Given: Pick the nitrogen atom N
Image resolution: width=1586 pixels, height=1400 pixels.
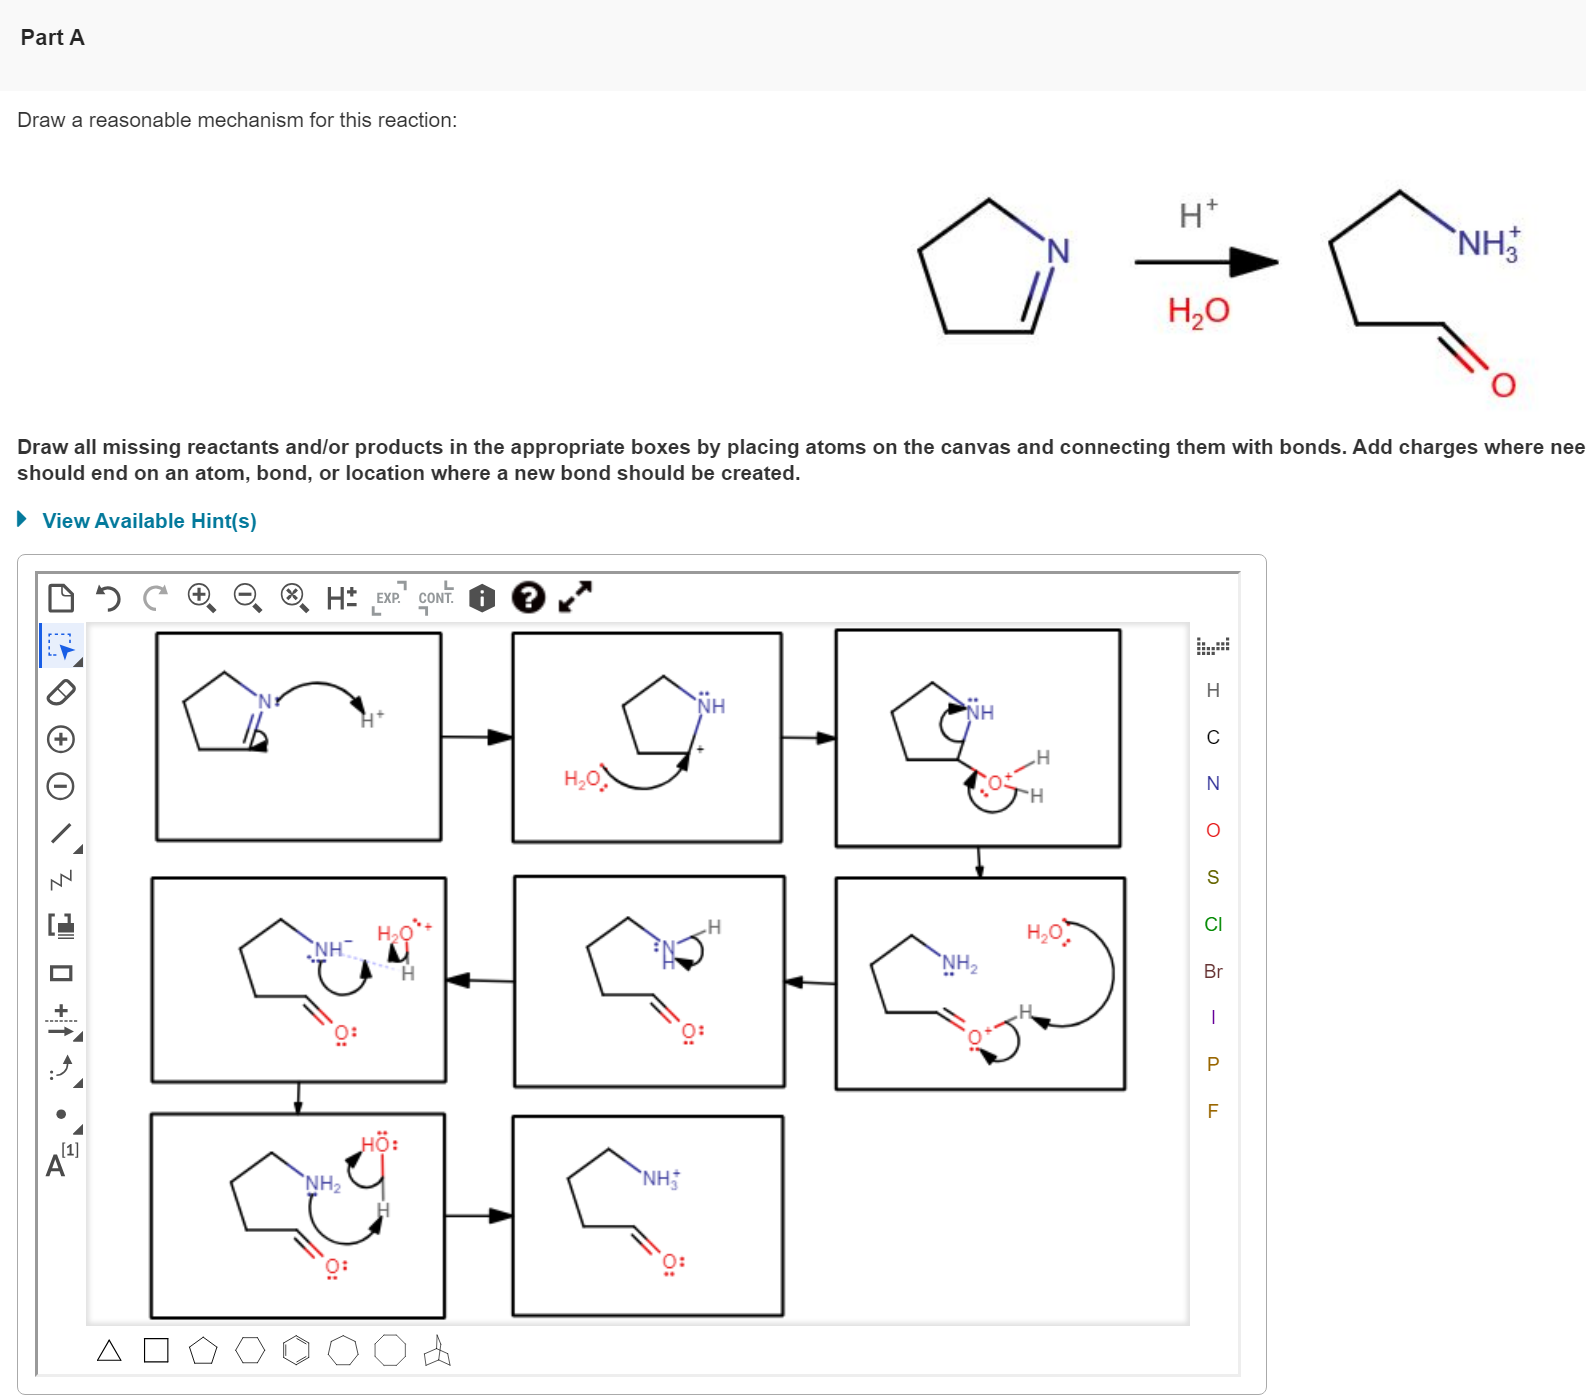Looking at the screenshot, I should [x=1213, y=783].
